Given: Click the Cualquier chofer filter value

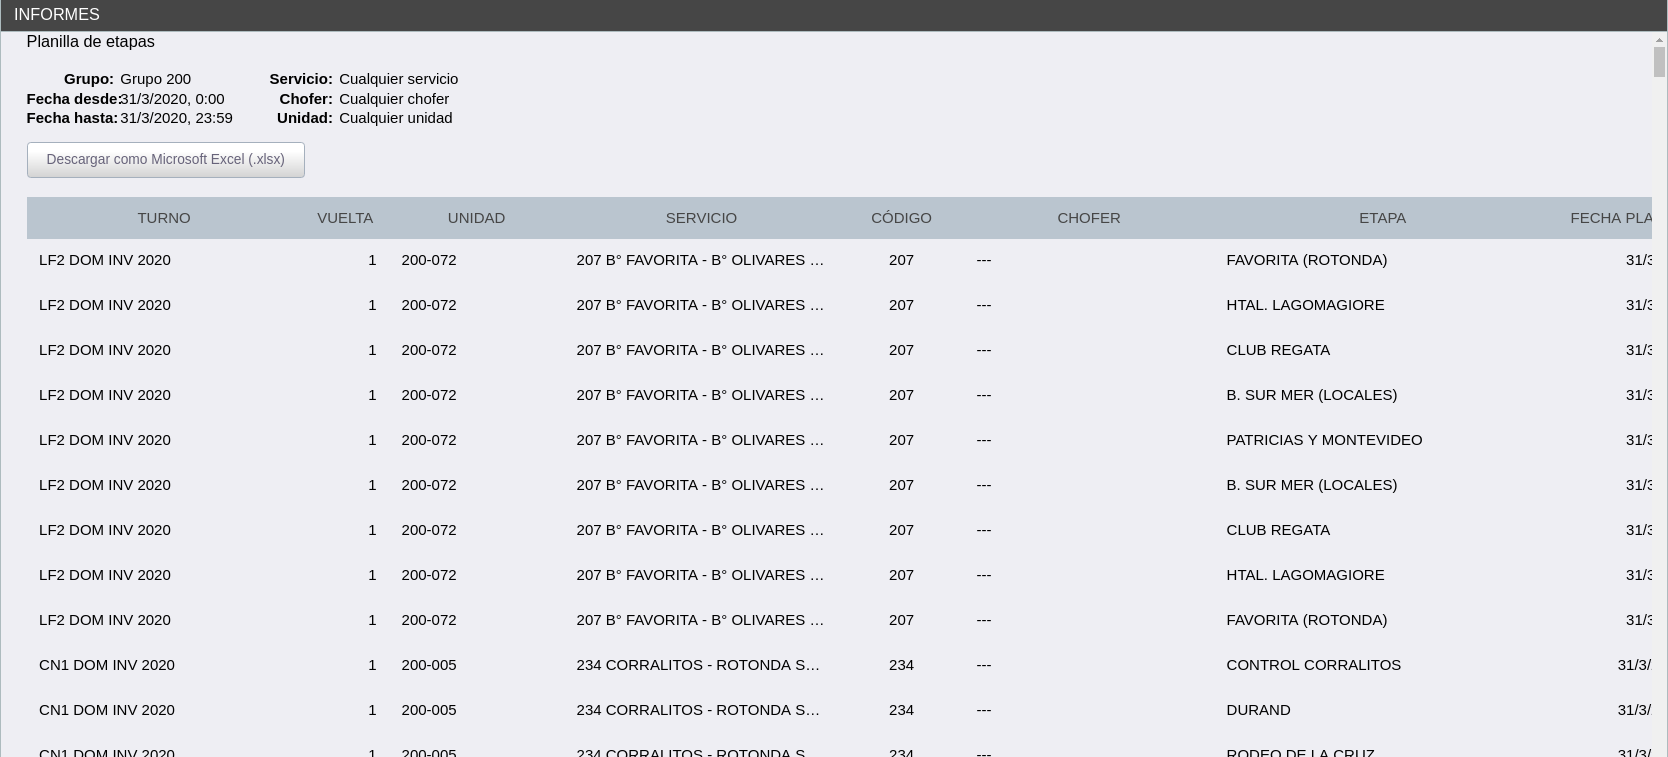Looking at the screenshot, I should 394,99.
